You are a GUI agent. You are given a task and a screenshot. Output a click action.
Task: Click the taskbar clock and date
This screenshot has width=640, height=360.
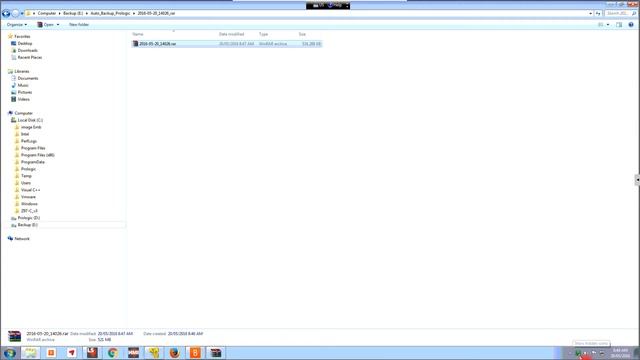pyautogui.click(x=620, y=353)
